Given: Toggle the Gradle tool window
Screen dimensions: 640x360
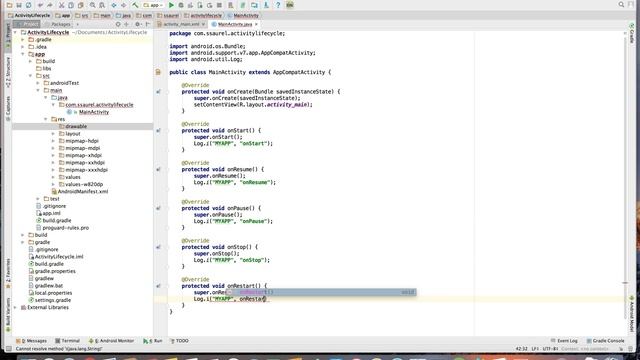Looking at the screenshot, I should click(631, 33).
